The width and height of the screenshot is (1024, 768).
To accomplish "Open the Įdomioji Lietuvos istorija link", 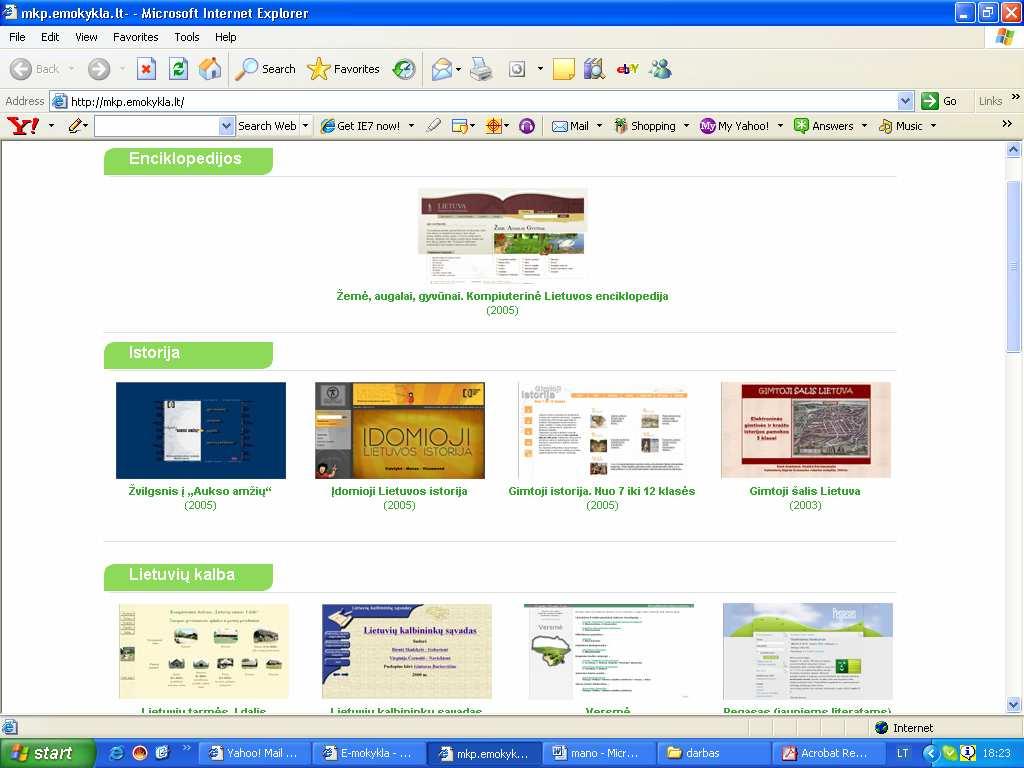I will pyautogui.click(x=399, y=491).
